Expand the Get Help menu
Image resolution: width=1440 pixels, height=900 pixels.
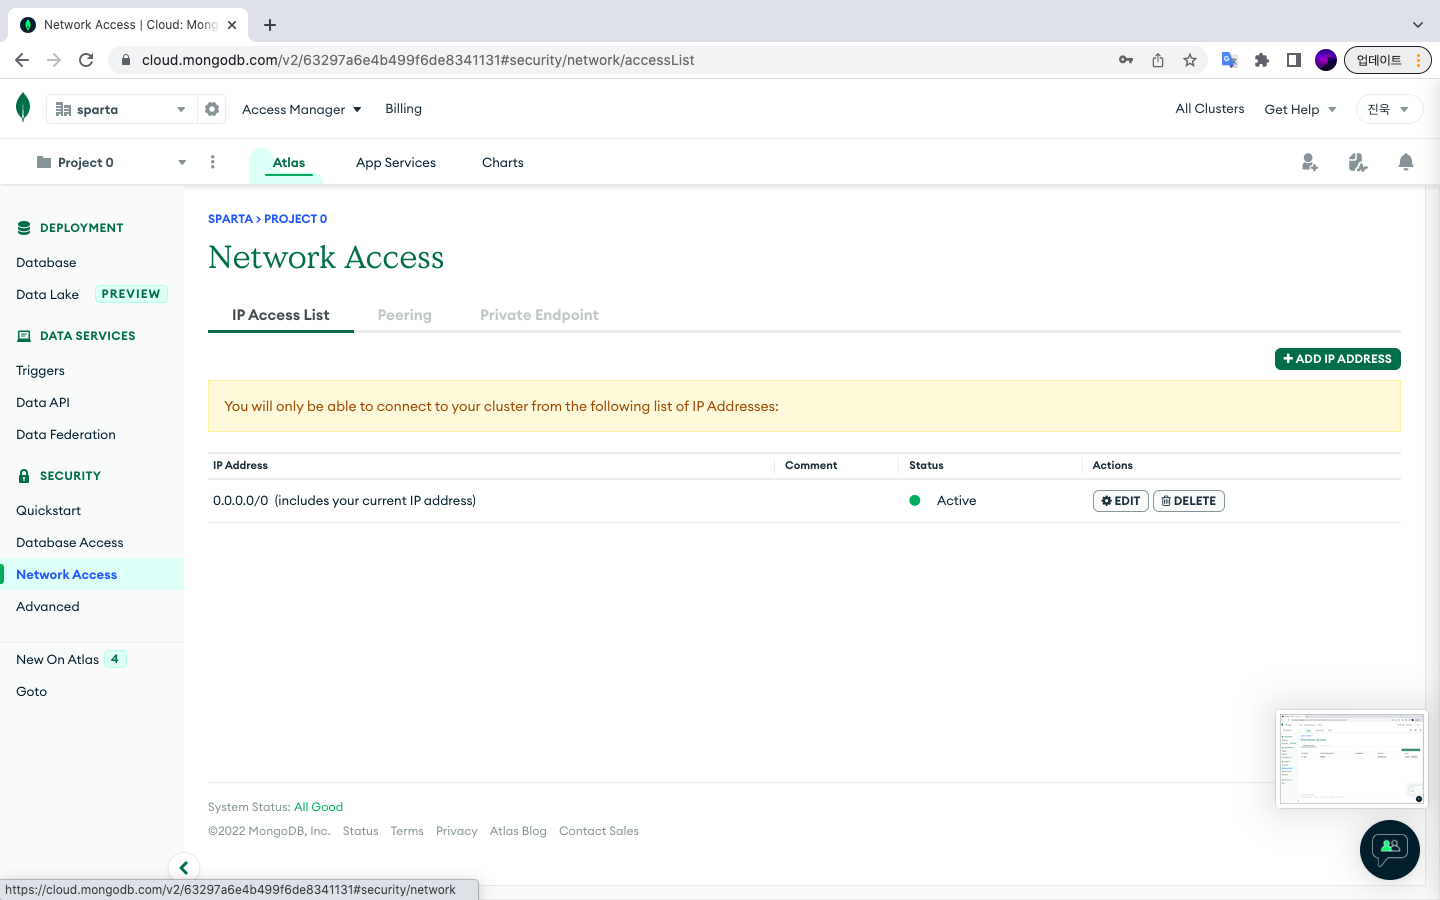[1300, 109]
